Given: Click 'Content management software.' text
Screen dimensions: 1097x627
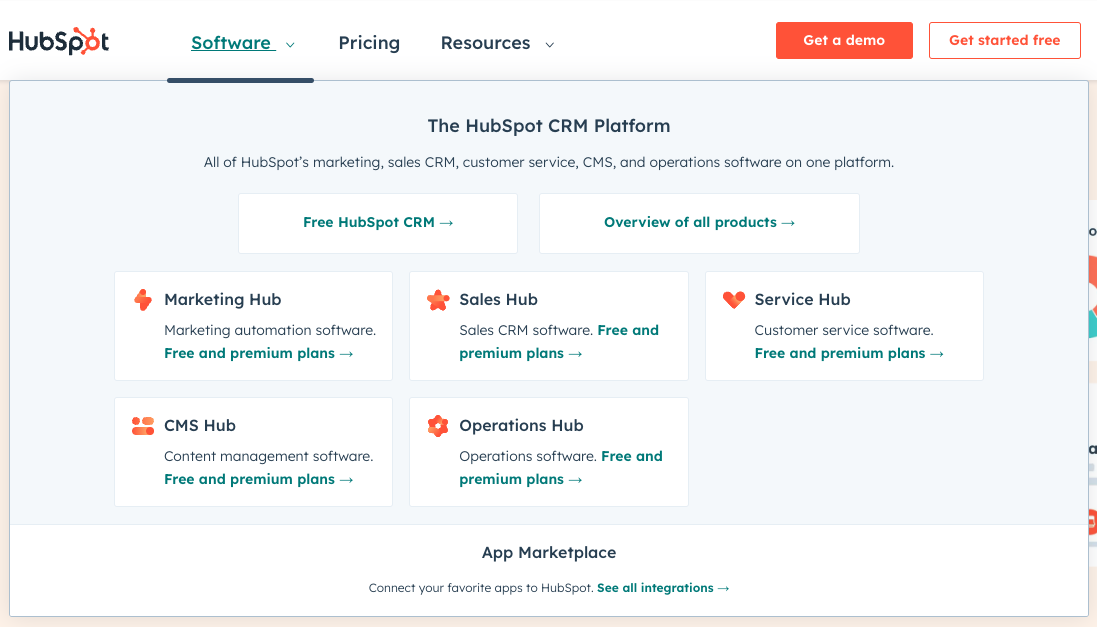Looking at the screenshot, I should point(269,456).
